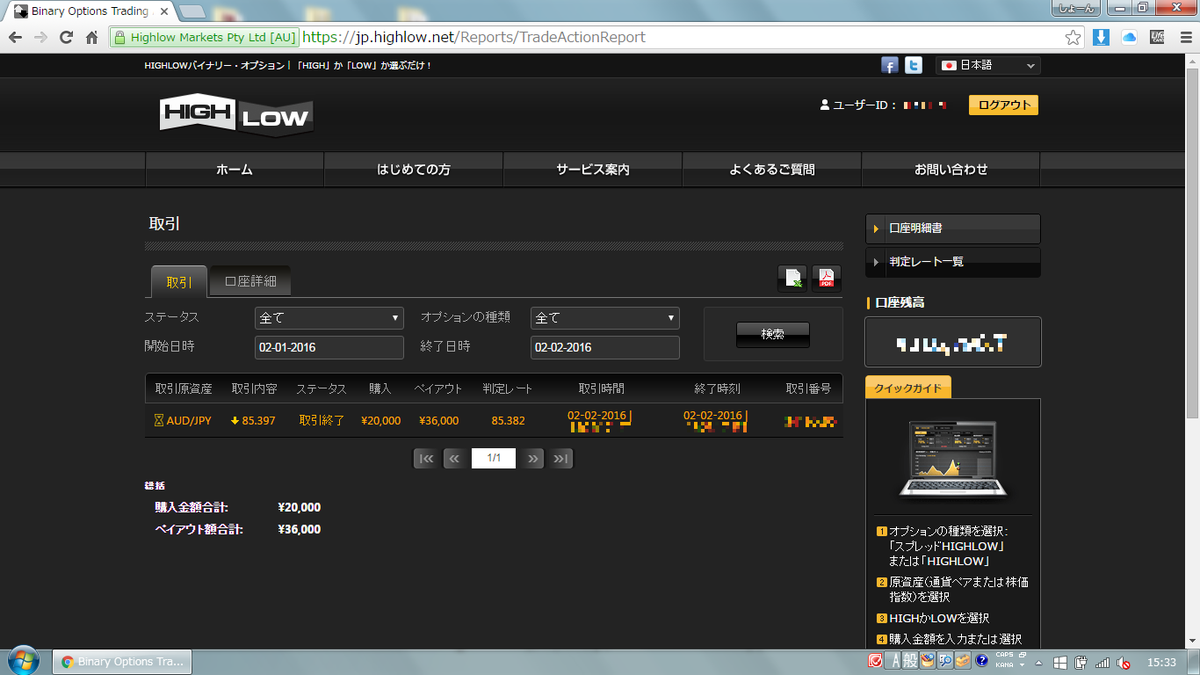
Task: Refresh the page with the reload icon
Action: pyautogui.click(x=66, y=36)
